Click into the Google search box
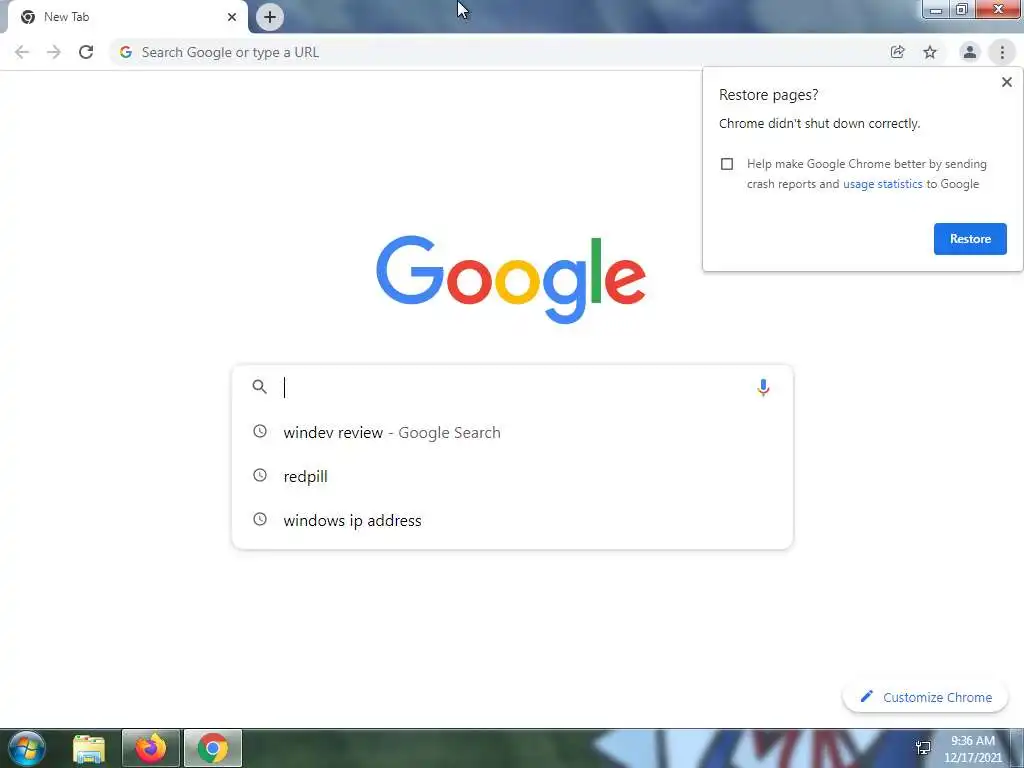This screenshot has height=768, width=1024. [513, 387]
